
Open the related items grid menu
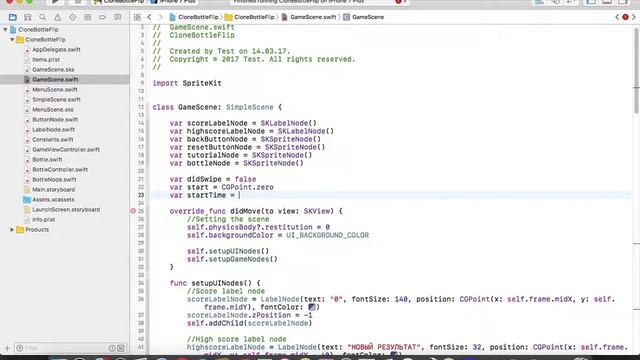[137, 17]
